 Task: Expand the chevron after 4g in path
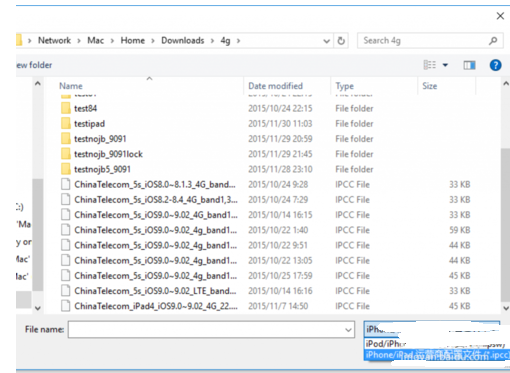click(x=238, y=41)
